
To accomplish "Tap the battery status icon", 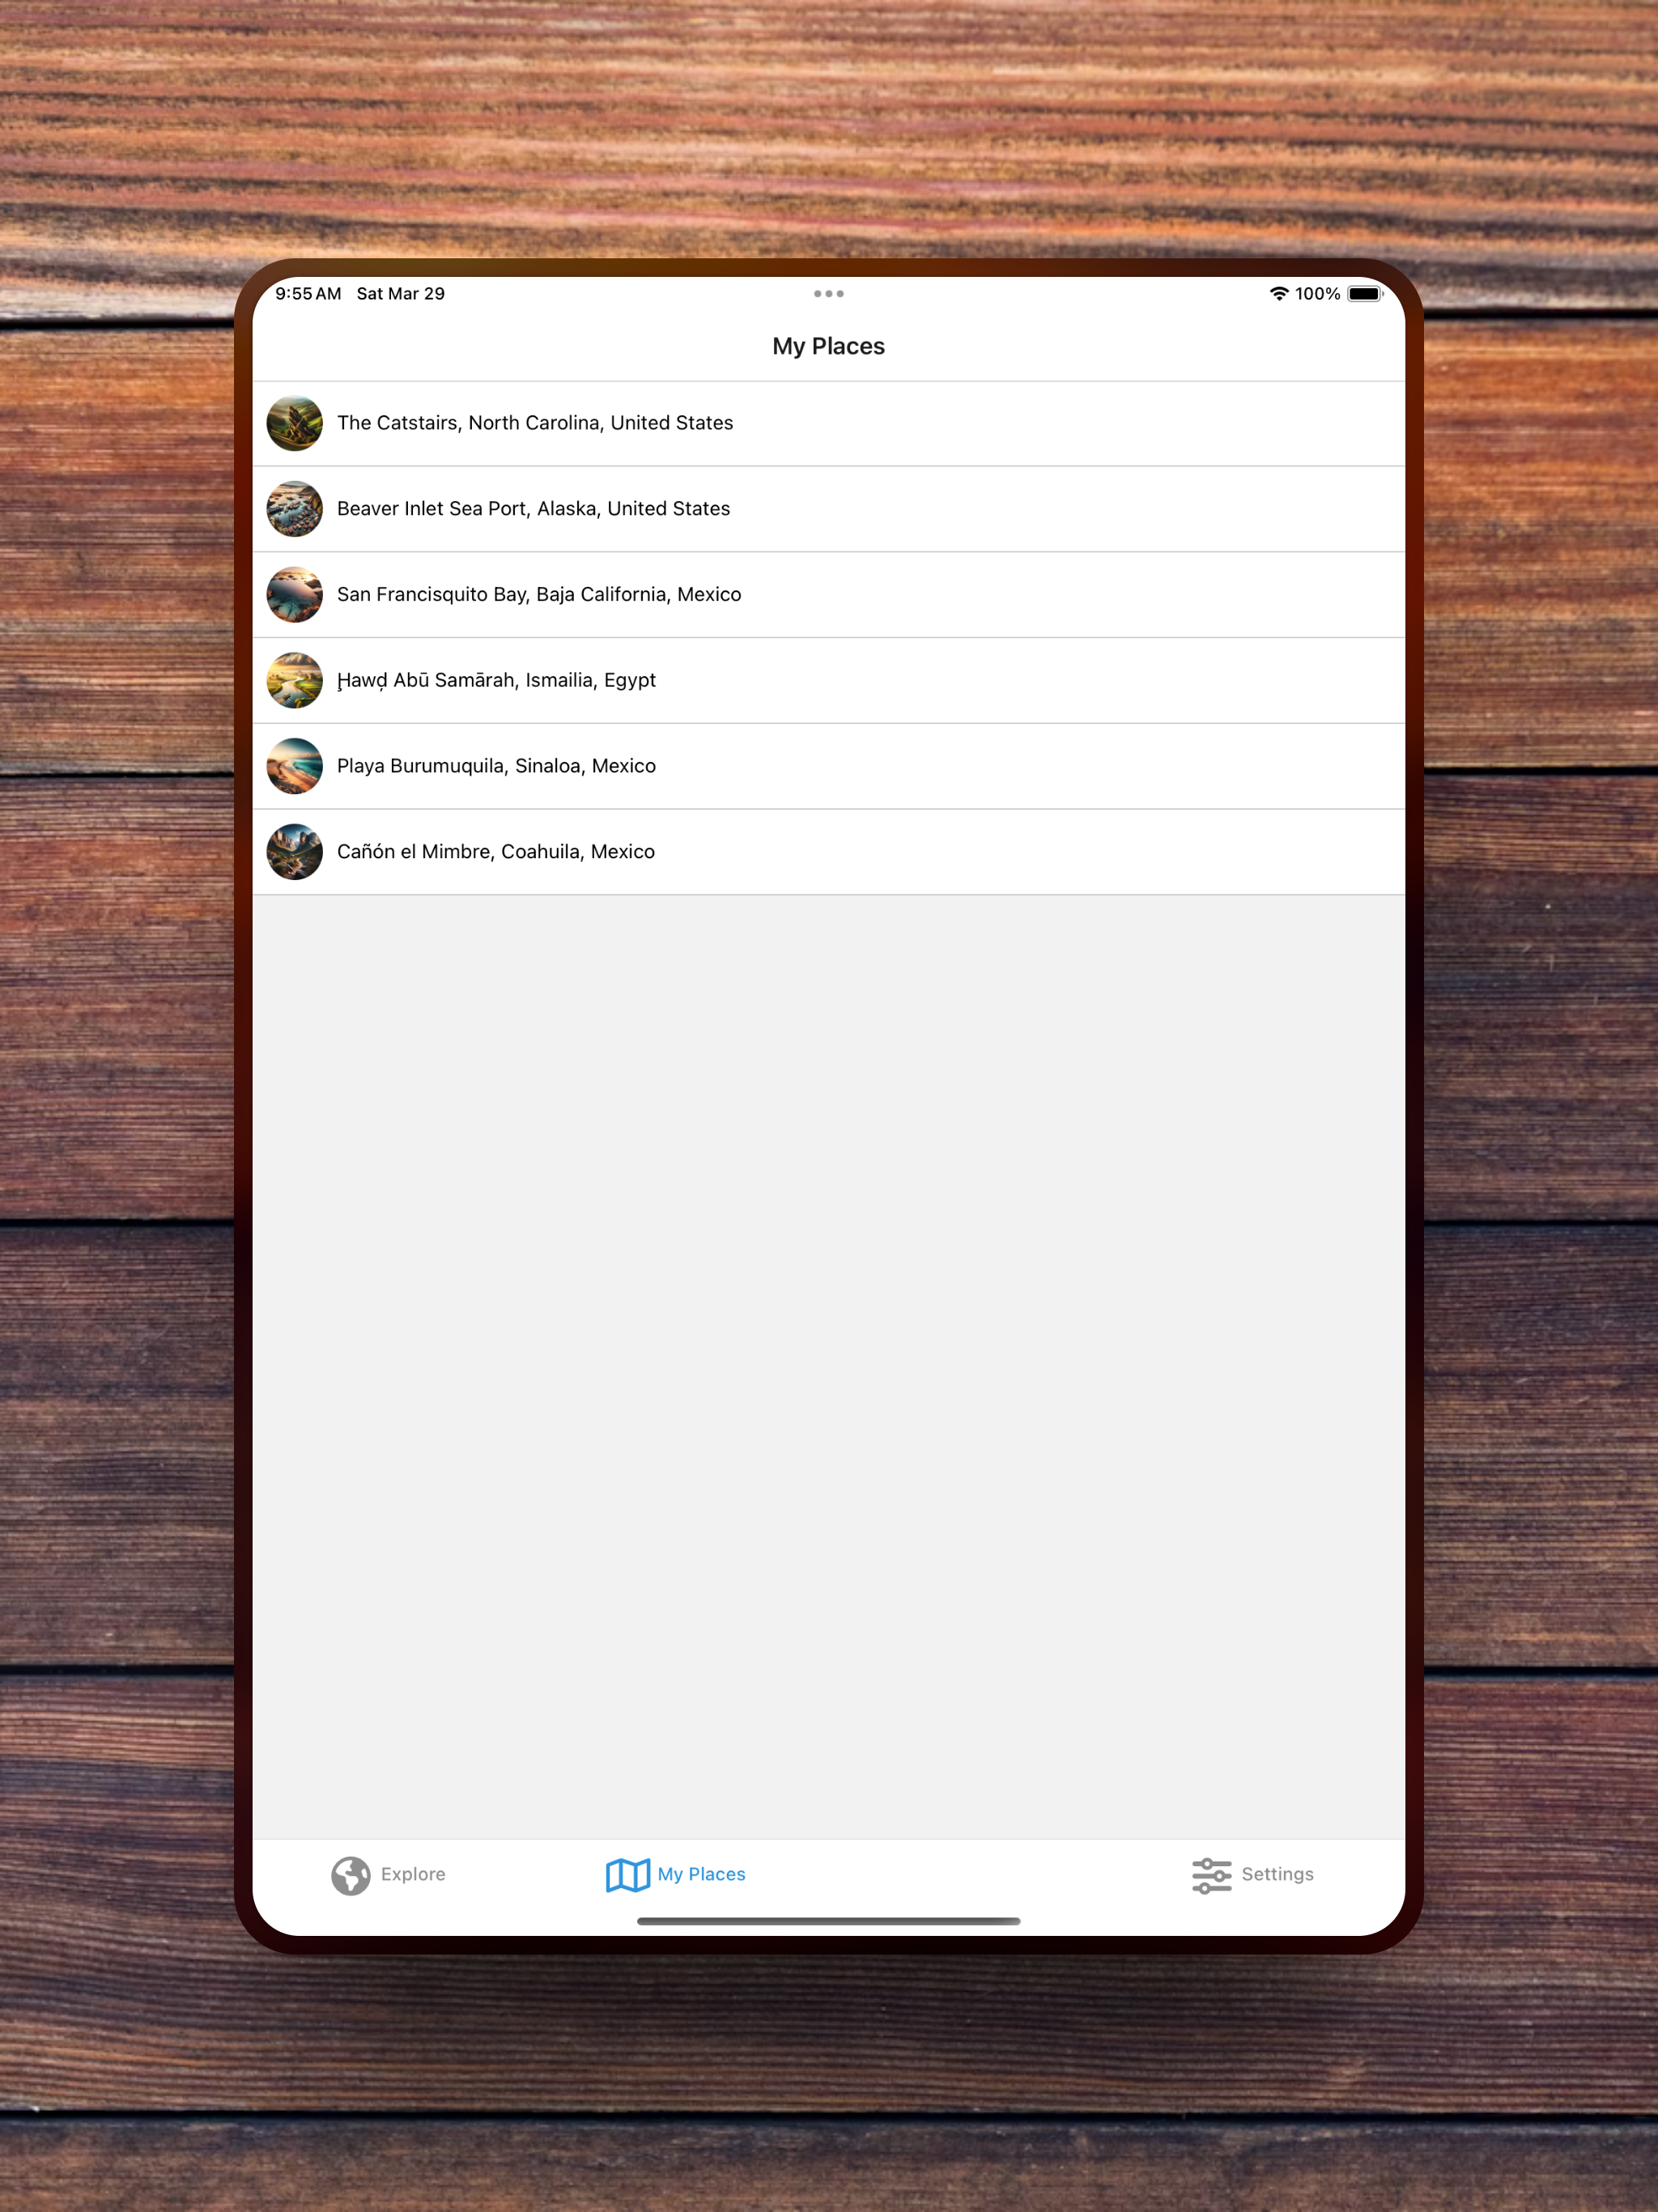I will tap(1365, 294).
